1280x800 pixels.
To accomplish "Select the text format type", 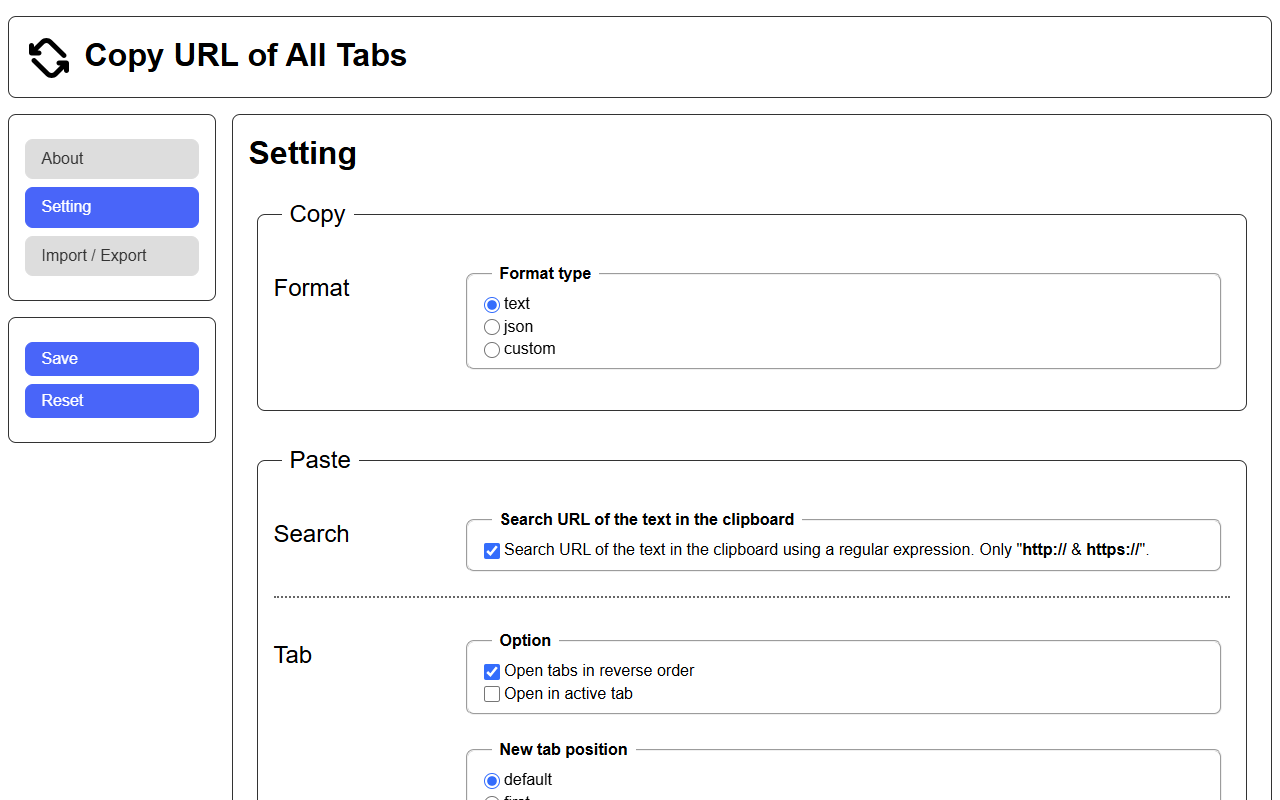I will [x=492, y=304].
